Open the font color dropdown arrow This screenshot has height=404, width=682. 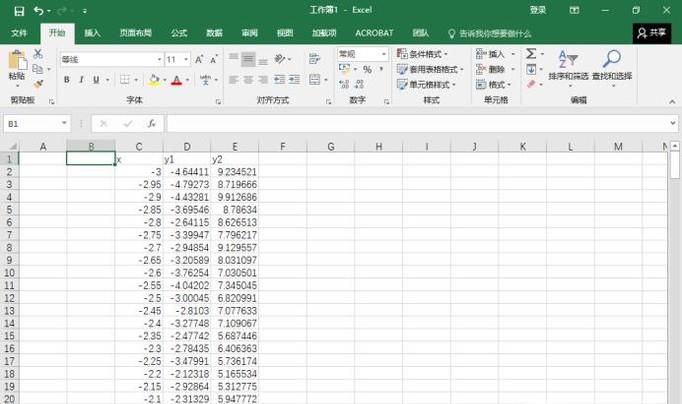pyautogui.click(x=187, y=80)
